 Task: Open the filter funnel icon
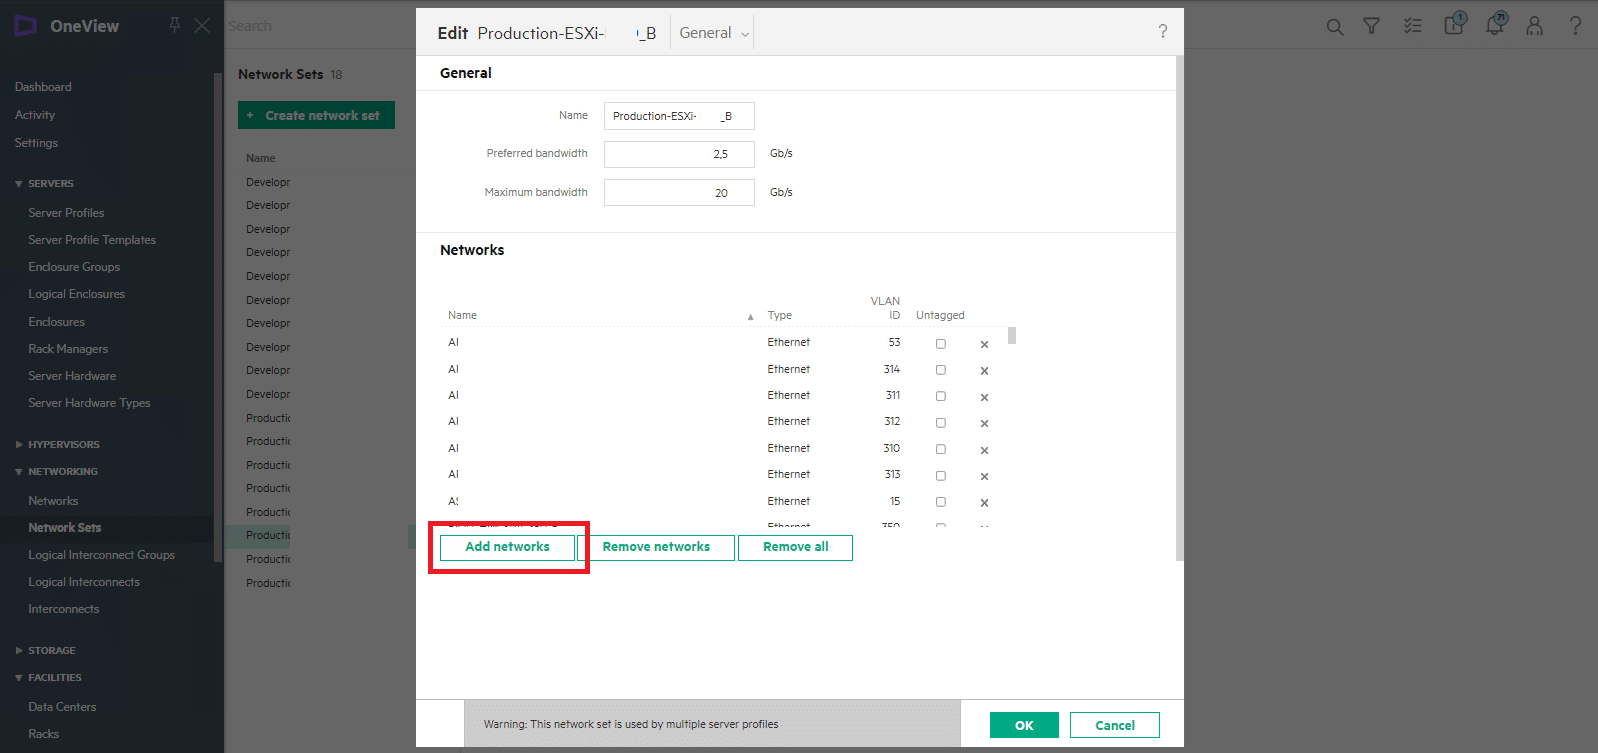[x=1372, y=27]
